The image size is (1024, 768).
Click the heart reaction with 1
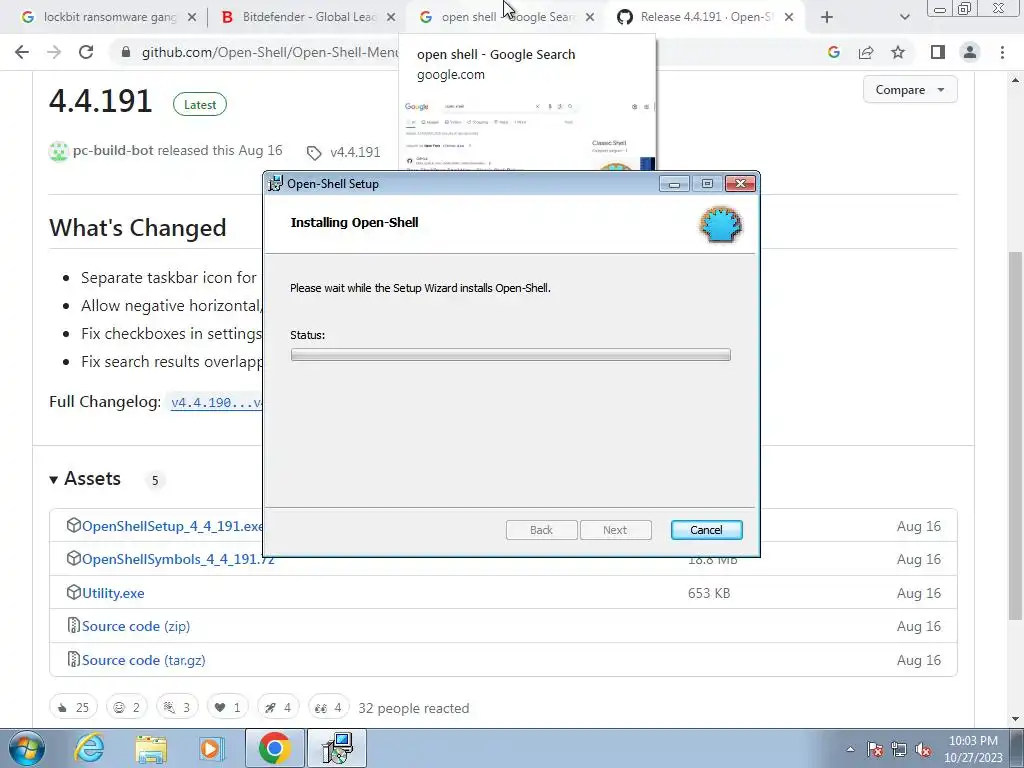point(227,707)
